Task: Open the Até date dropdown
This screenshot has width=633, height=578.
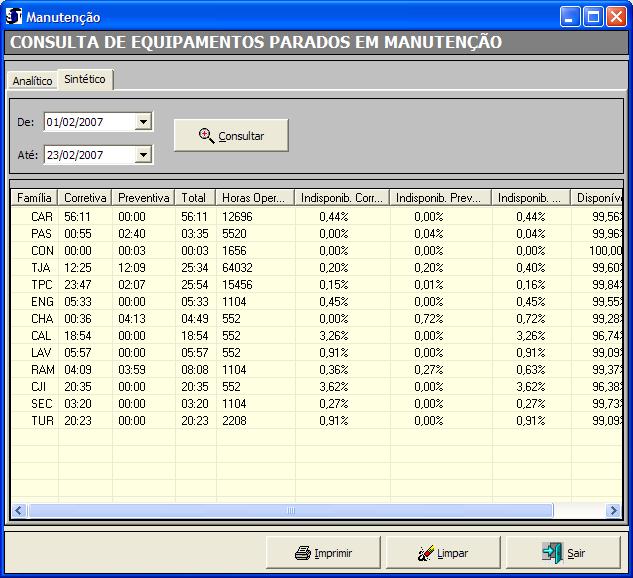Action: point(143,155)
